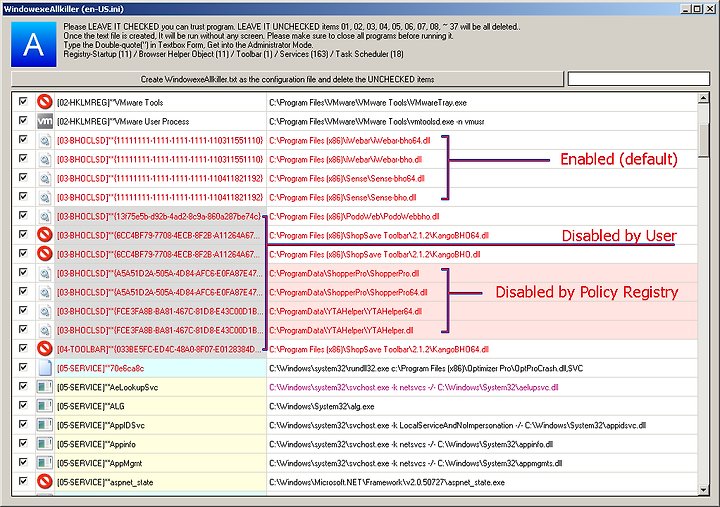This screenshot has width=720, height=507.
Task: Click the path ending in PodoWebbho.dll
Action: [354, 216]
